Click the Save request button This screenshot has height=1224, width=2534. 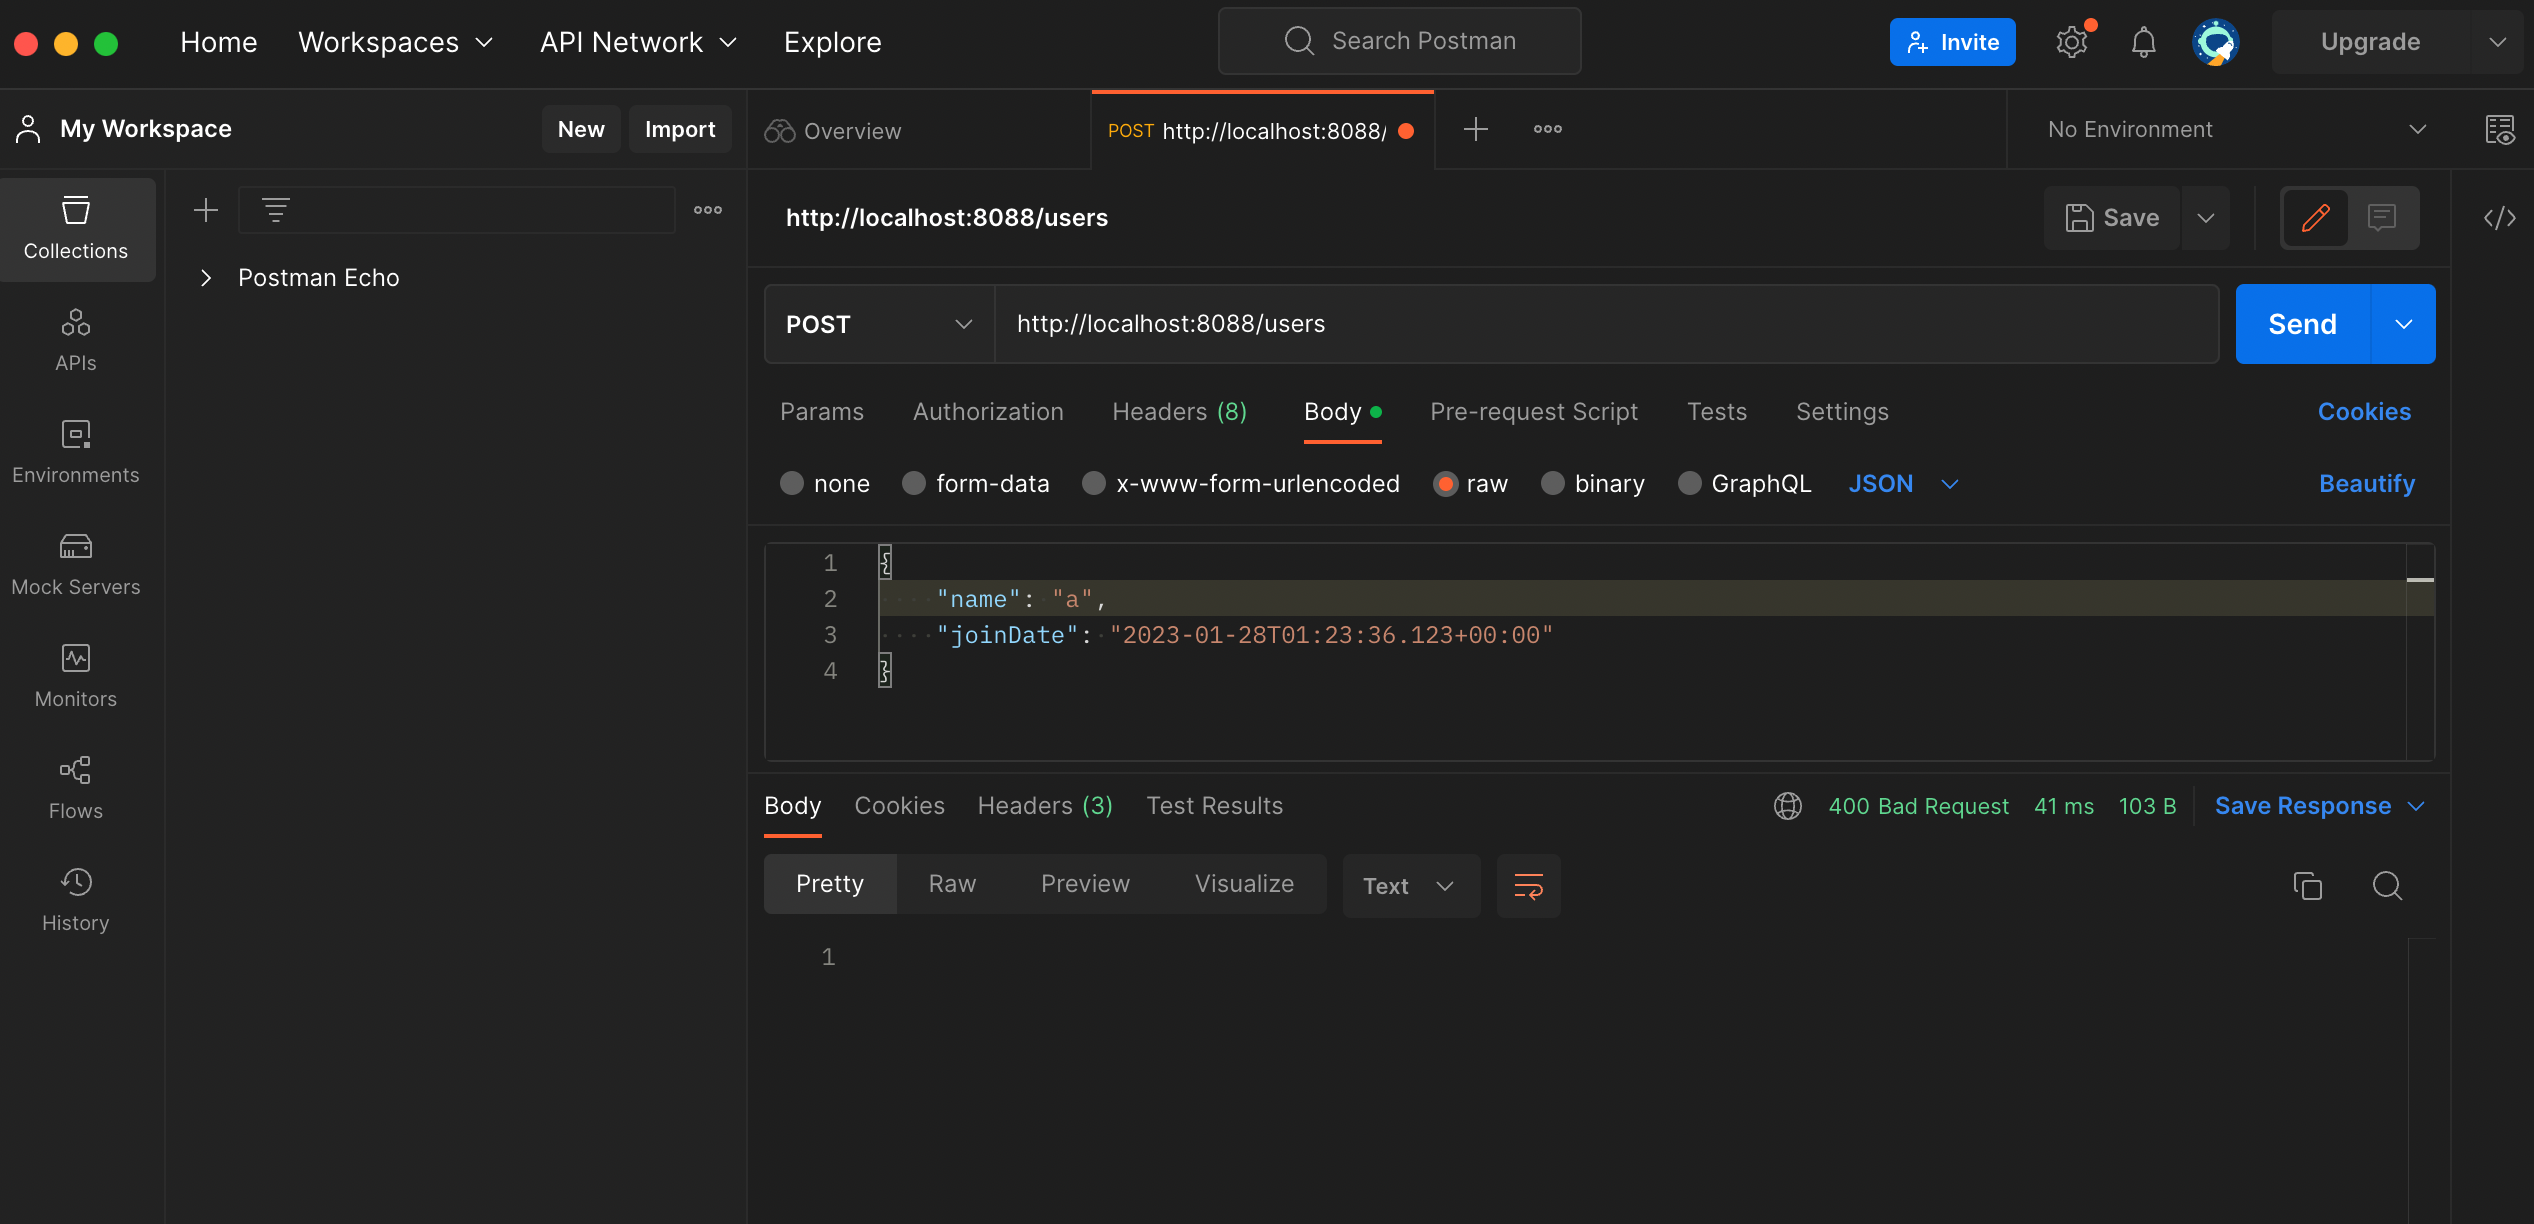point(2112,218)
